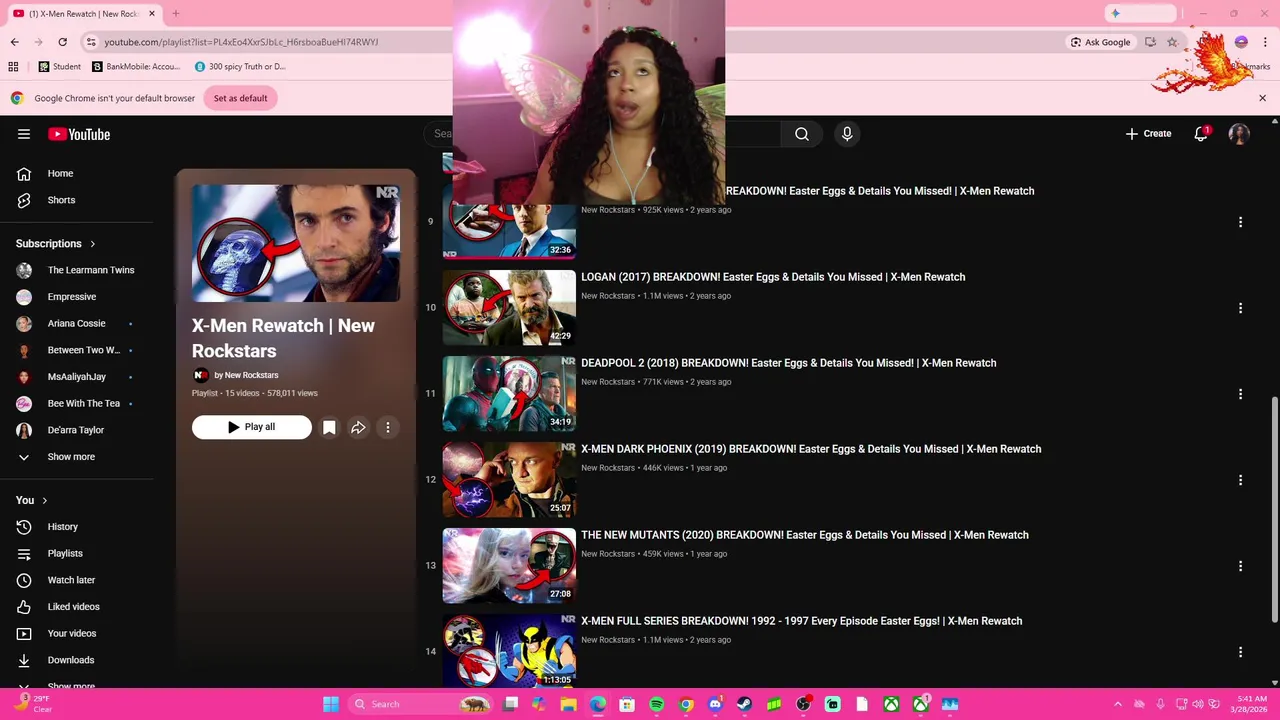
Task: Click the YouTube search magnifier button
Action: [x=802, y=134]
